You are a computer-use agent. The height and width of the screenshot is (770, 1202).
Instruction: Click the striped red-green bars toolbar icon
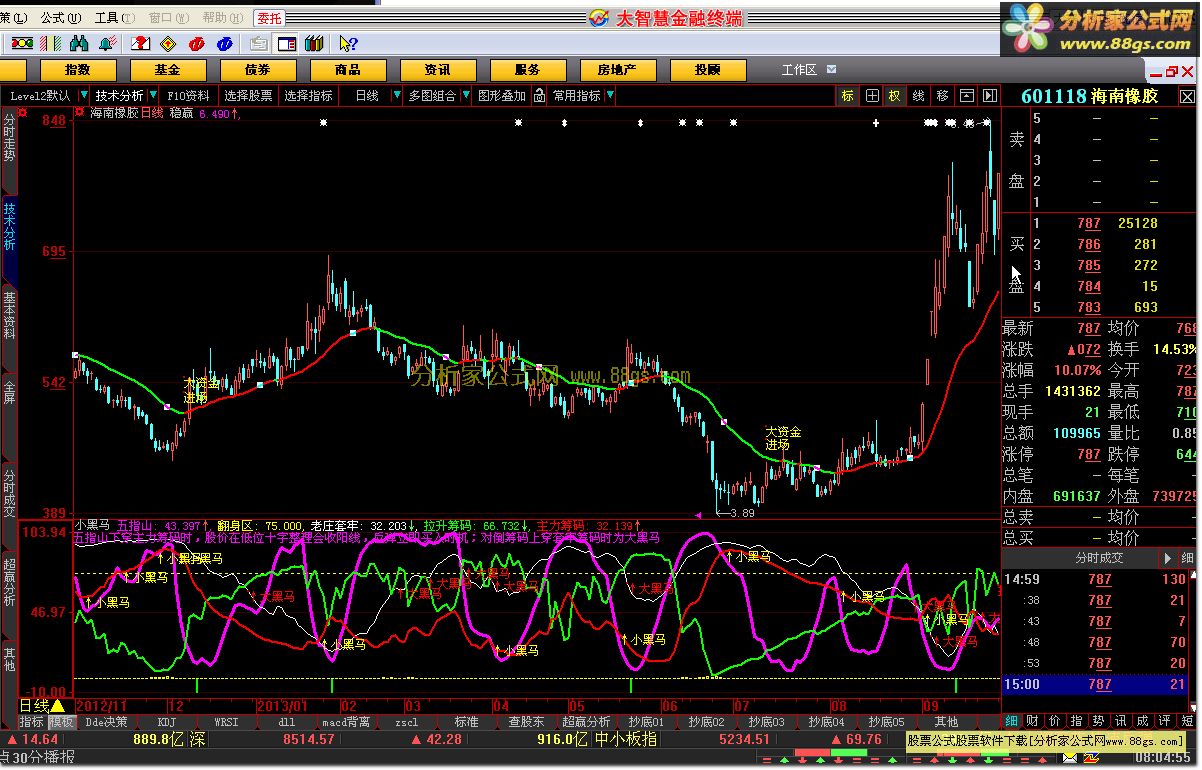tap(50, 43)
